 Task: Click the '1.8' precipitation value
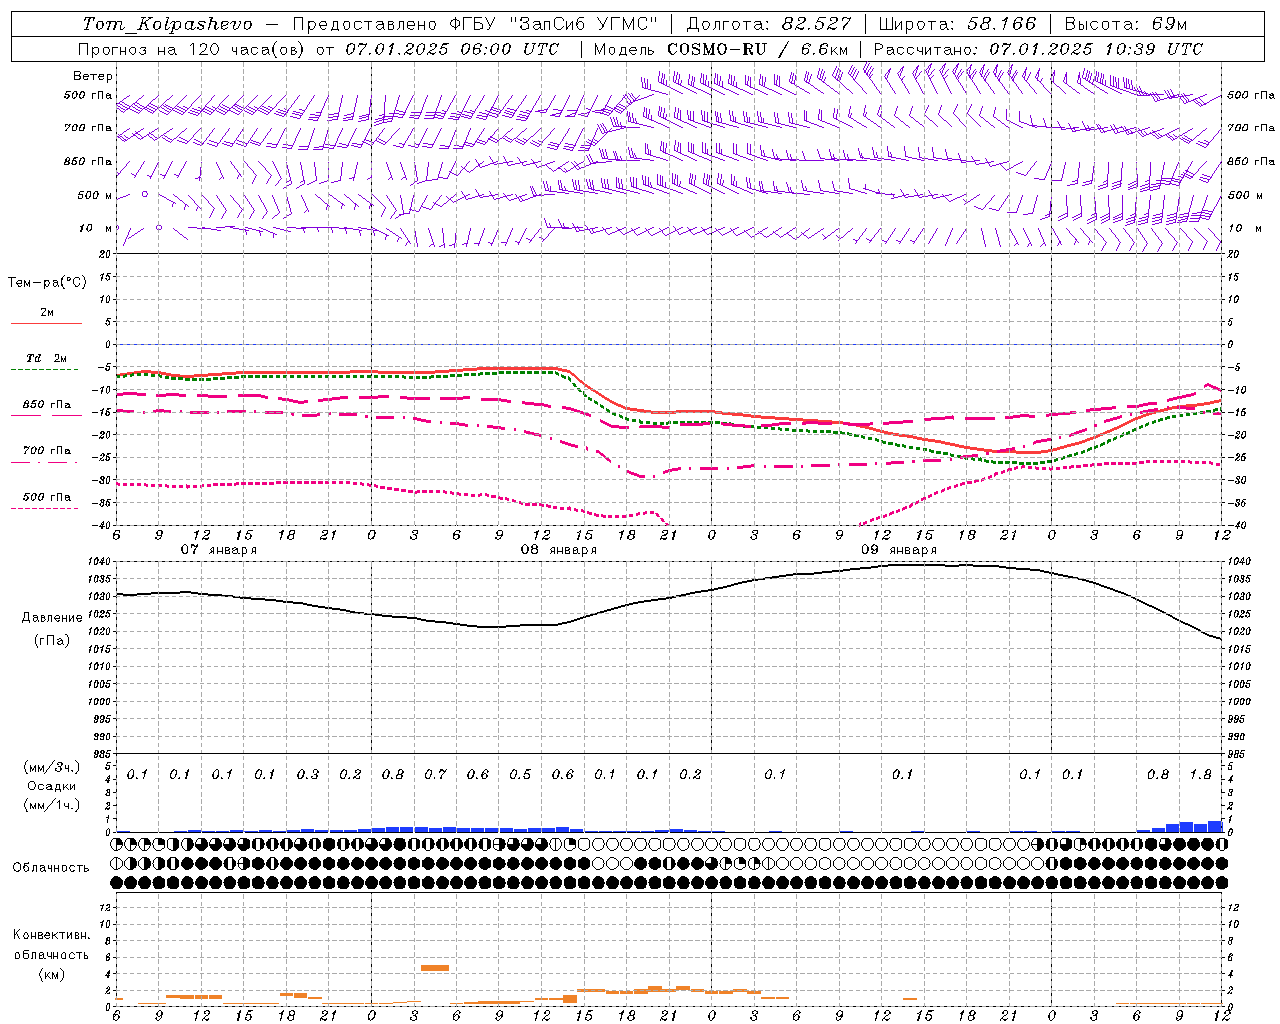click(x=1200, y=775)
